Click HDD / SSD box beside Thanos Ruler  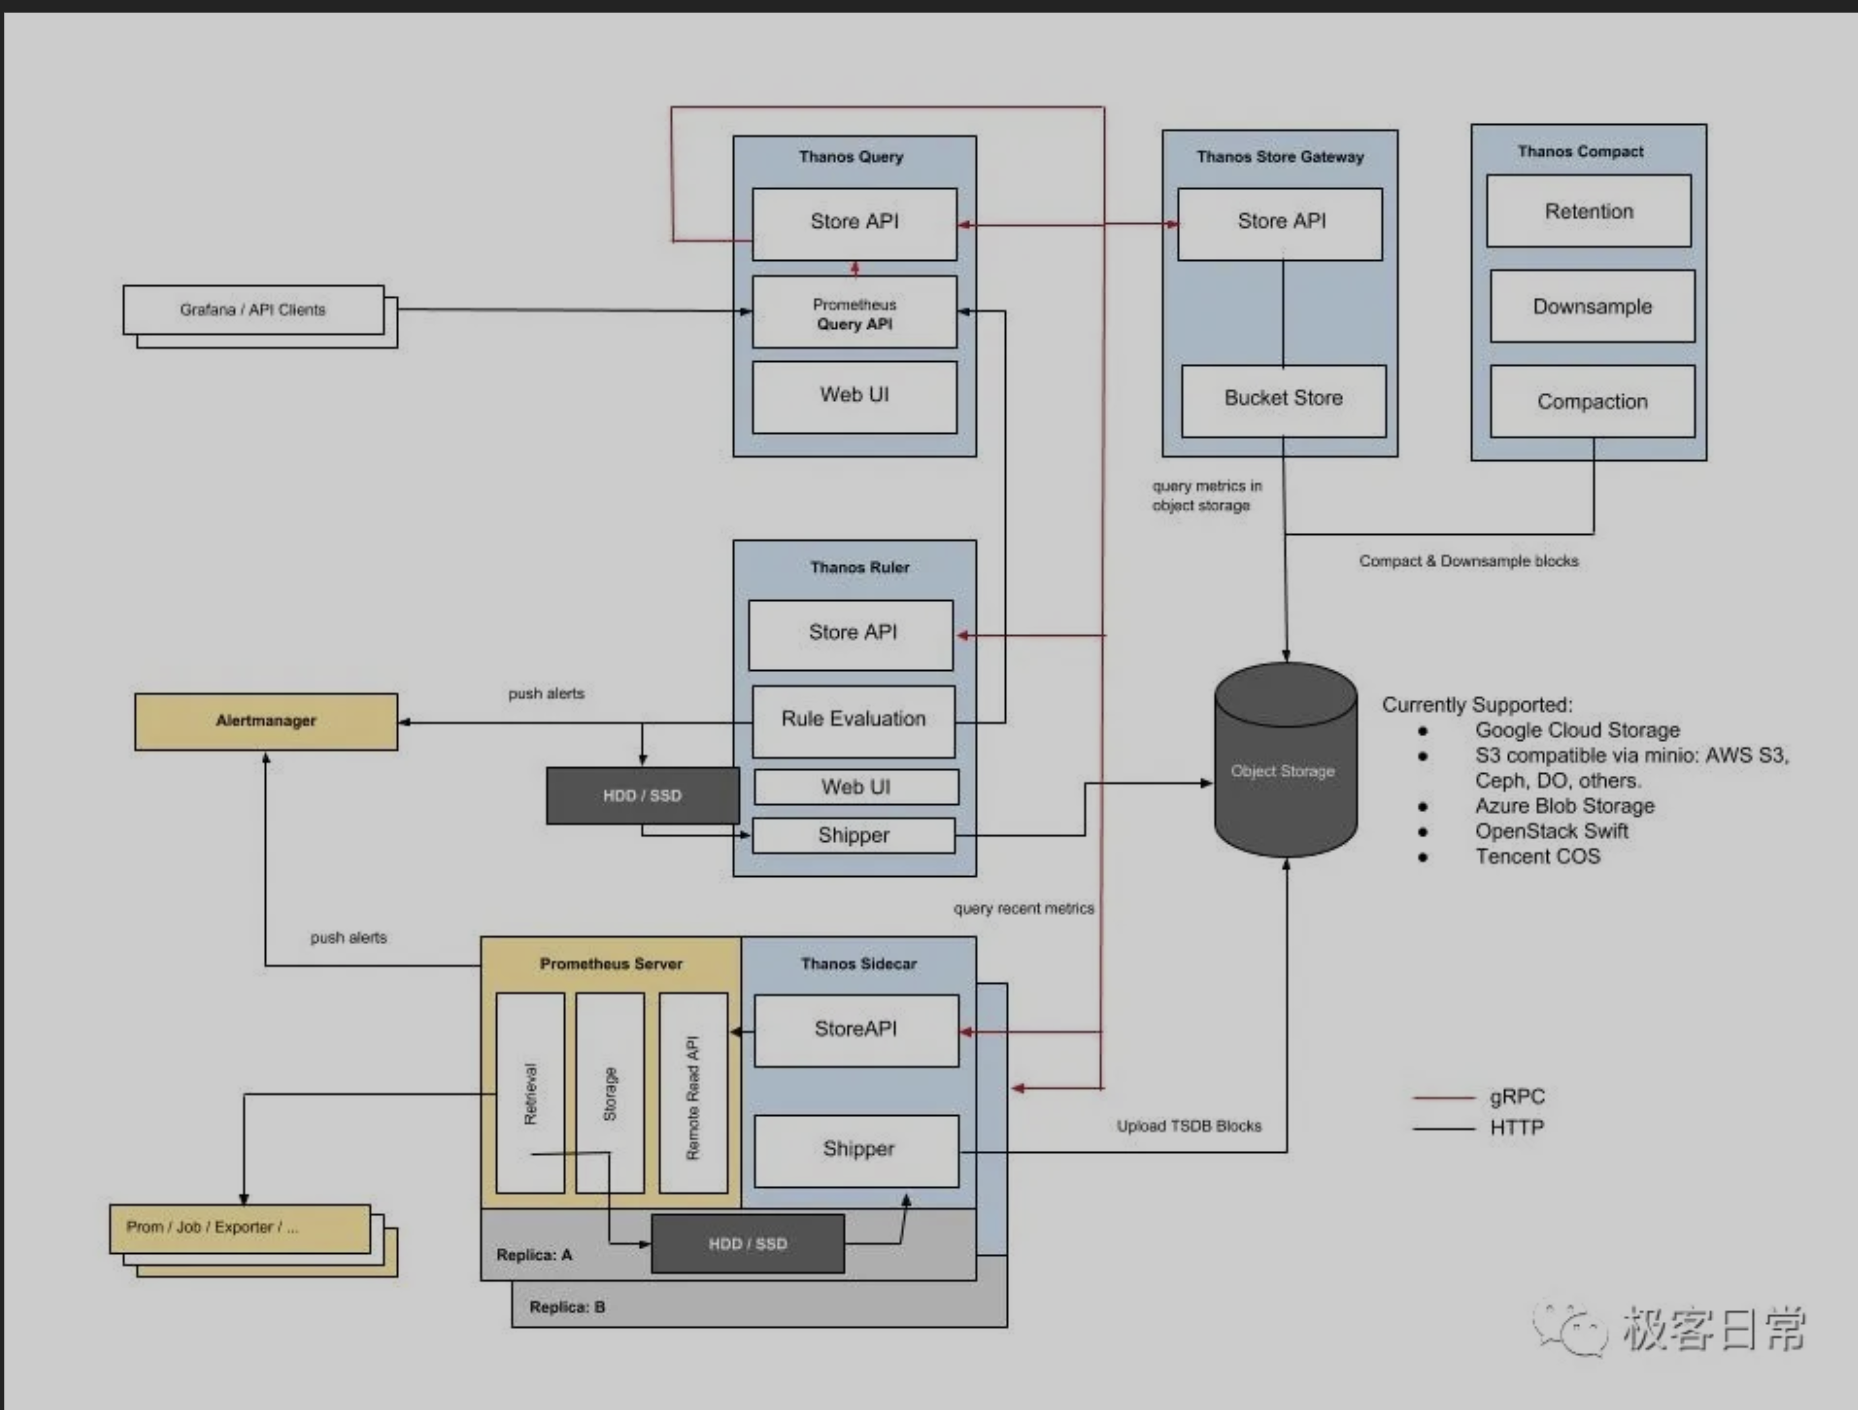[643, 796]
